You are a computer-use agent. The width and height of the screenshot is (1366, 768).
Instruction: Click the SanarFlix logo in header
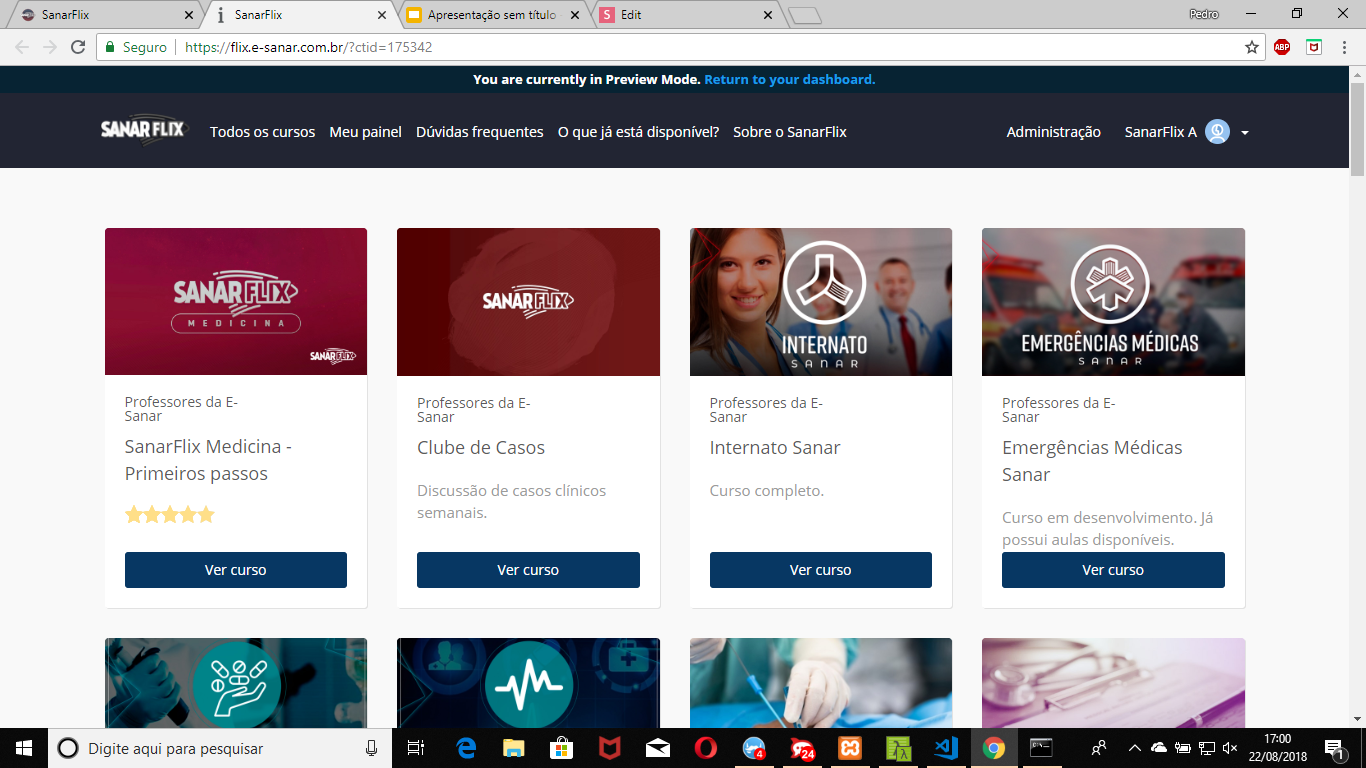143,130
